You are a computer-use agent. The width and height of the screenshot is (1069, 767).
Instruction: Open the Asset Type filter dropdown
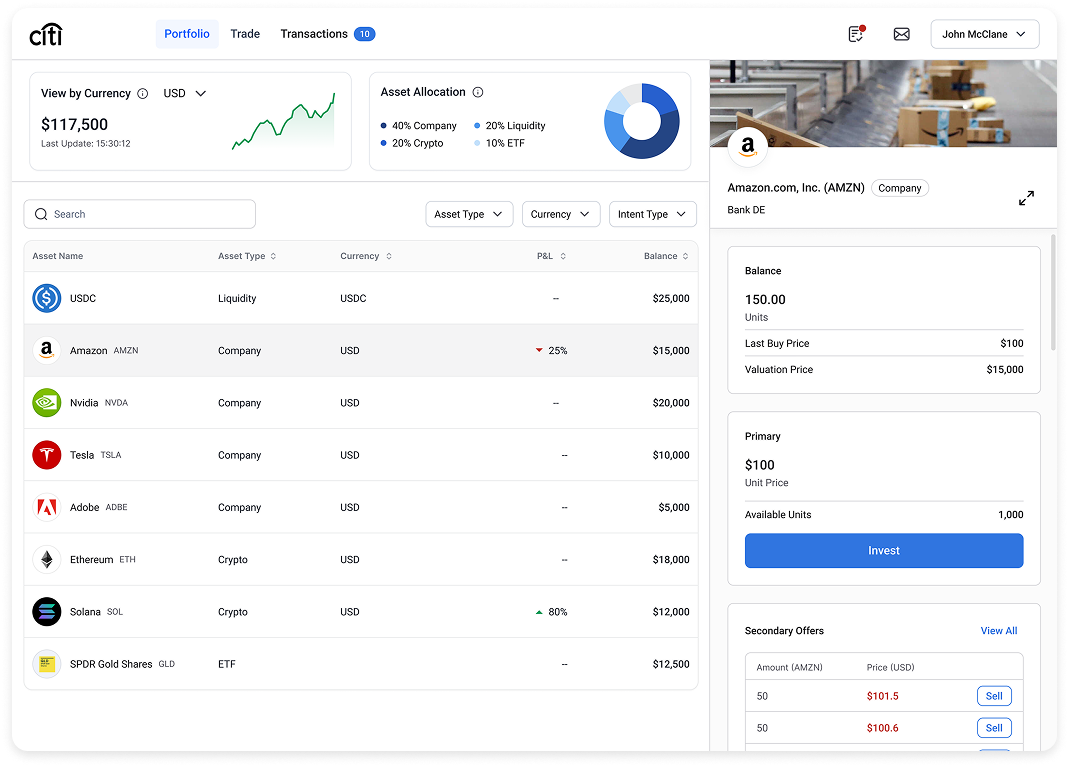tap(469, 214)
